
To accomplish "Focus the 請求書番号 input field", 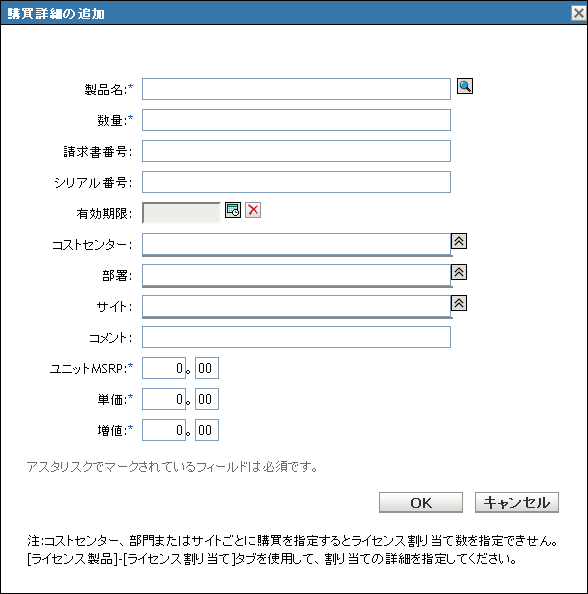I will pos(296,151).
